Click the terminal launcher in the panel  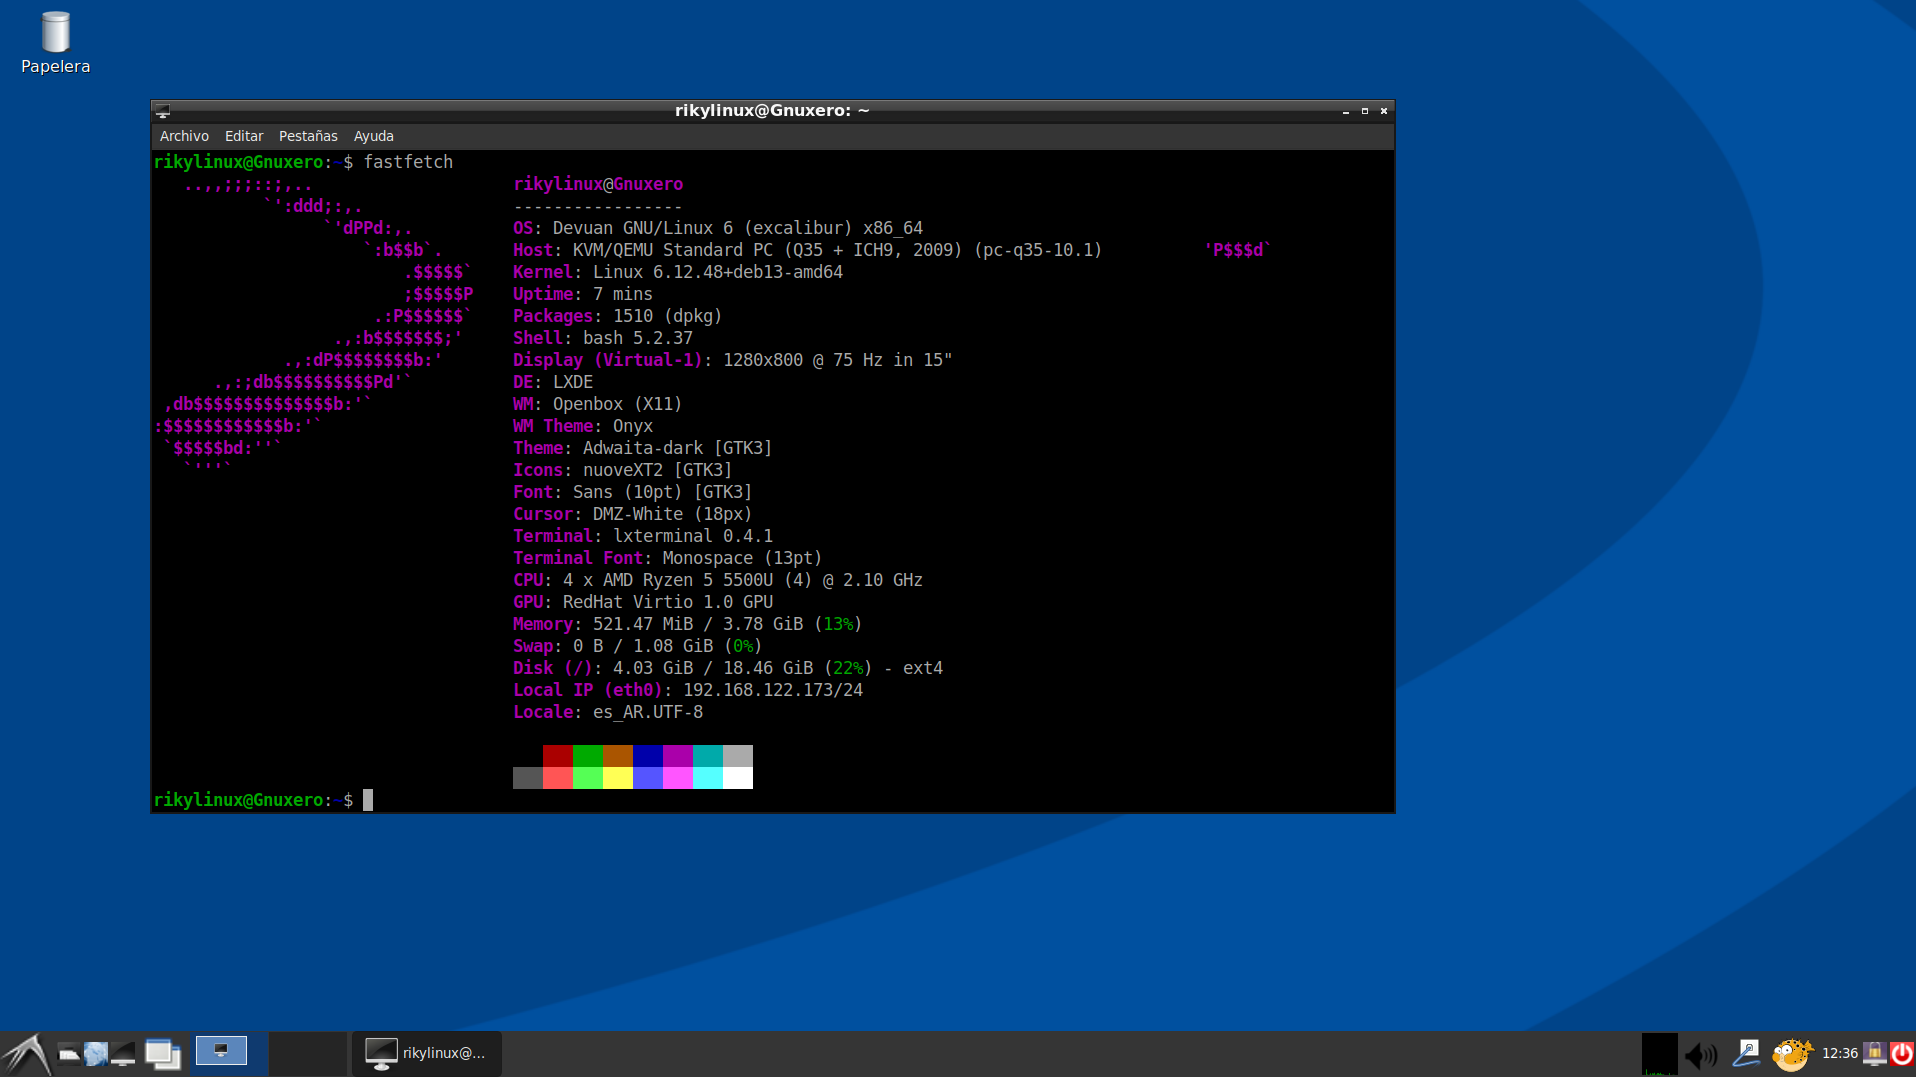coord(123,1053)
